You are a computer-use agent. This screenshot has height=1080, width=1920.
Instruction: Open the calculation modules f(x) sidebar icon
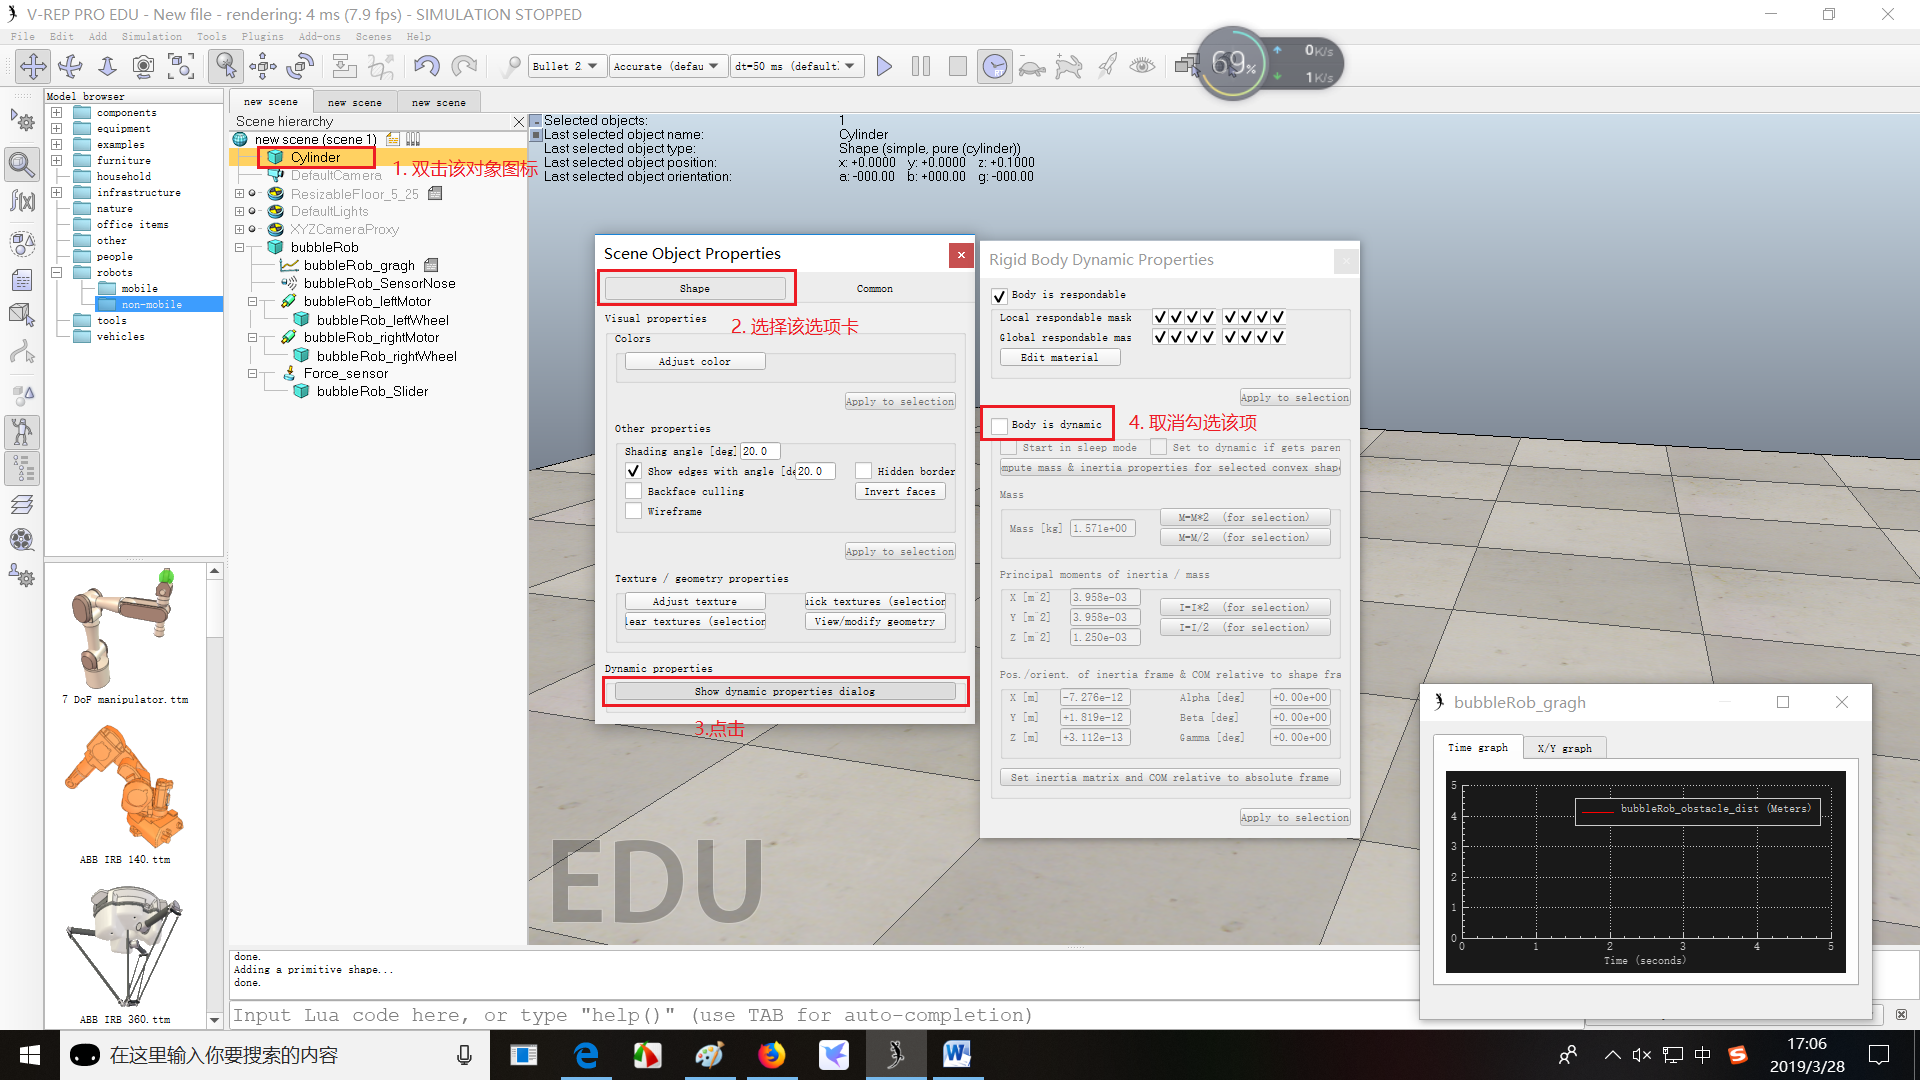(22, 201)
